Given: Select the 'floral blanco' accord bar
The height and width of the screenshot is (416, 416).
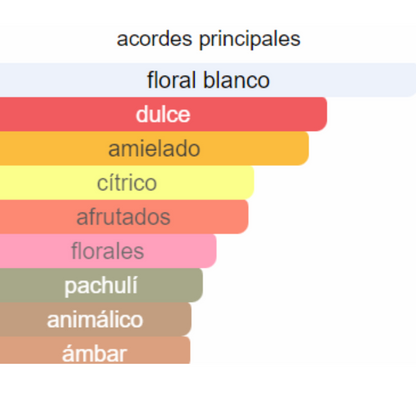Looking at the screenshot, I should tap(208, 80).
